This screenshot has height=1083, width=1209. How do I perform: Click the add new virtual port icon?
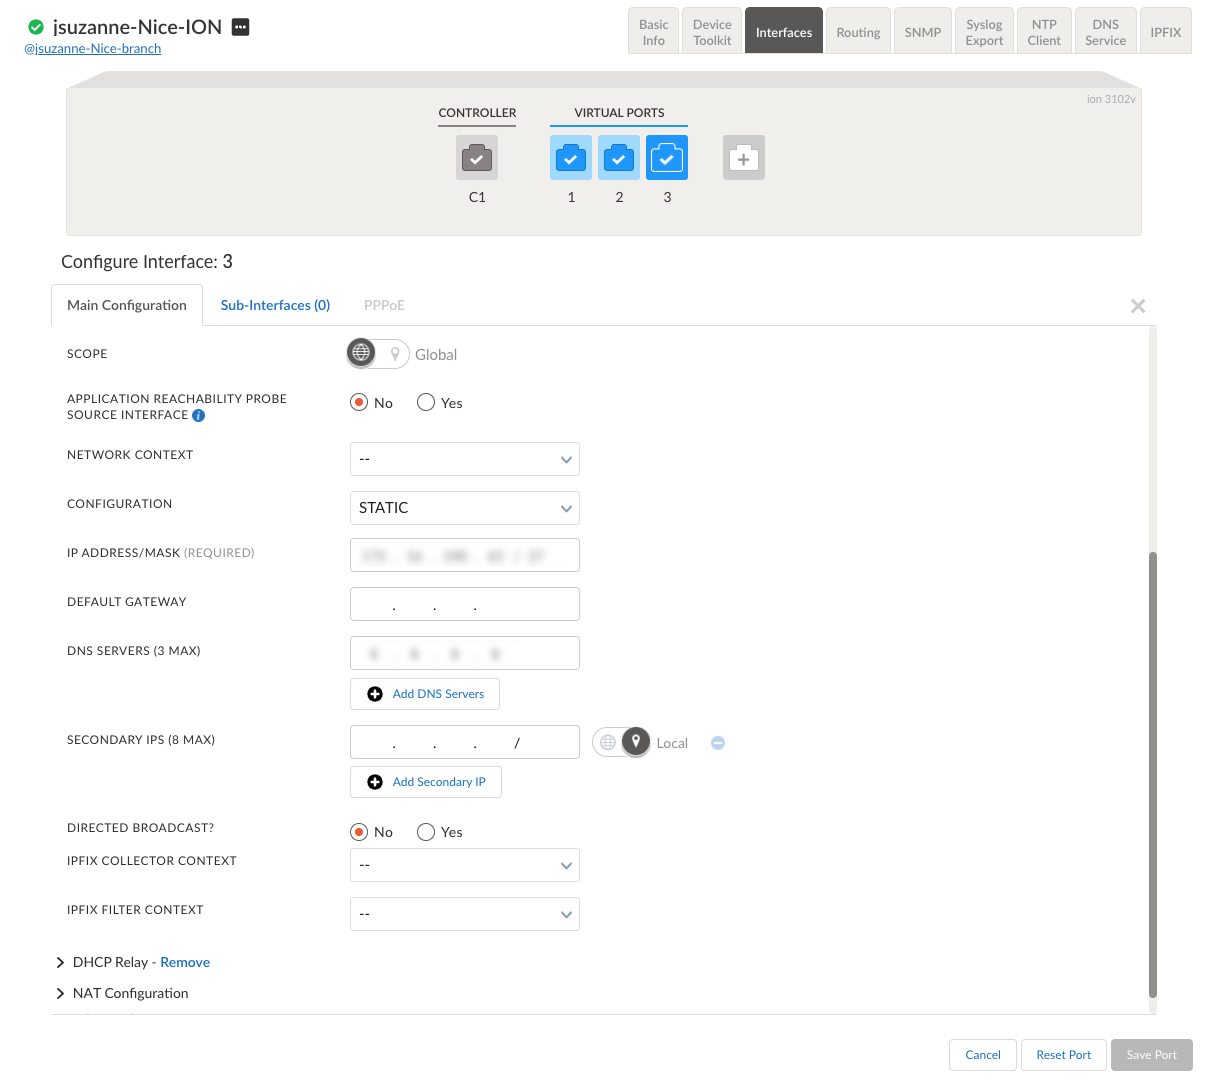point(743,157)
